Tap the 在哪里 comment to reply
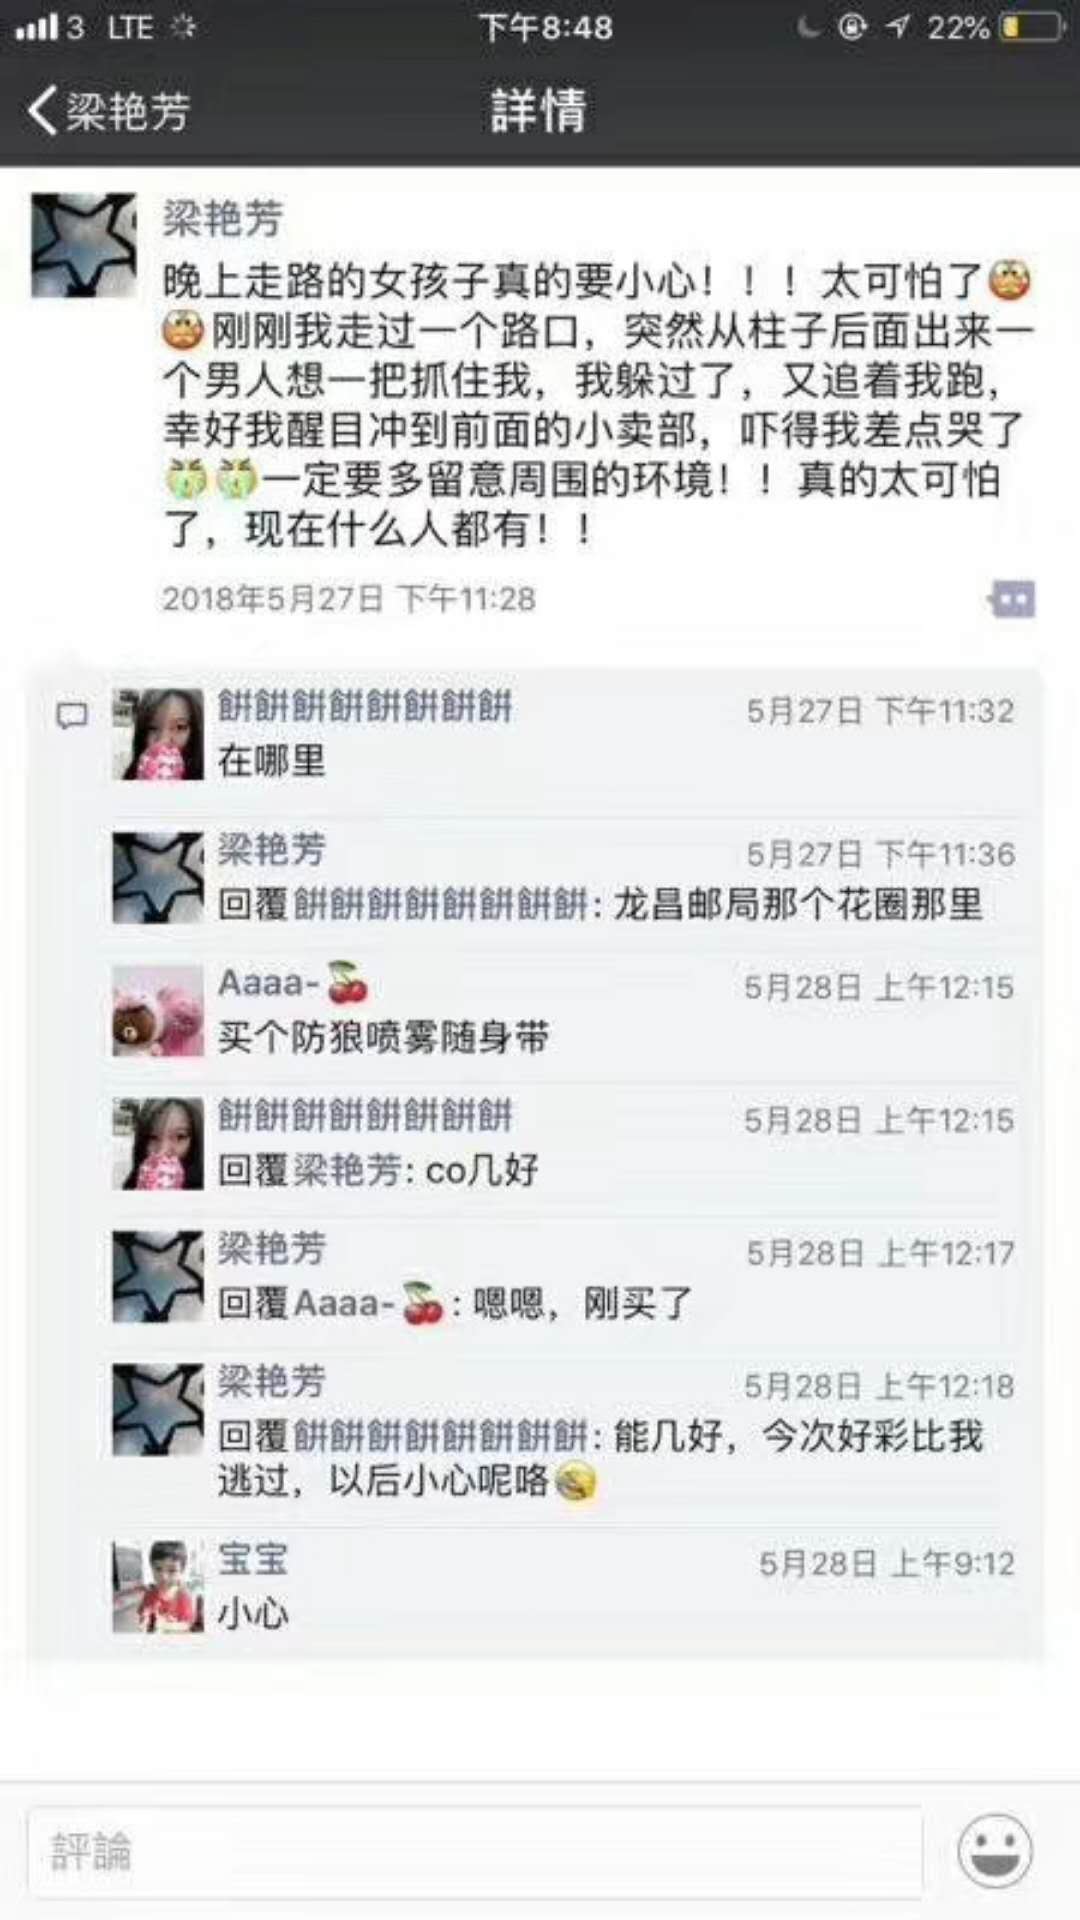The image size is (1080, 1920). click(x=272, y=761)
